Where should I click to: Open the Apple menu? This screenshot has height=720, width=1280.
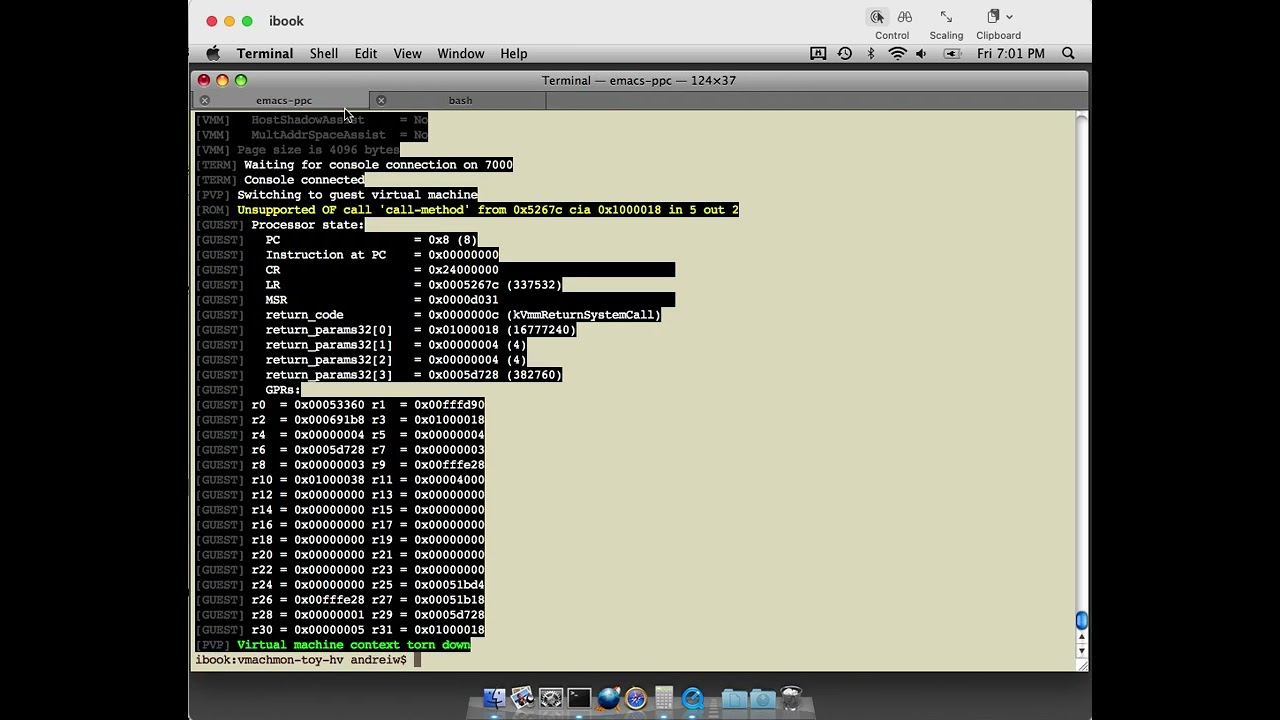[x=213, y=54]
